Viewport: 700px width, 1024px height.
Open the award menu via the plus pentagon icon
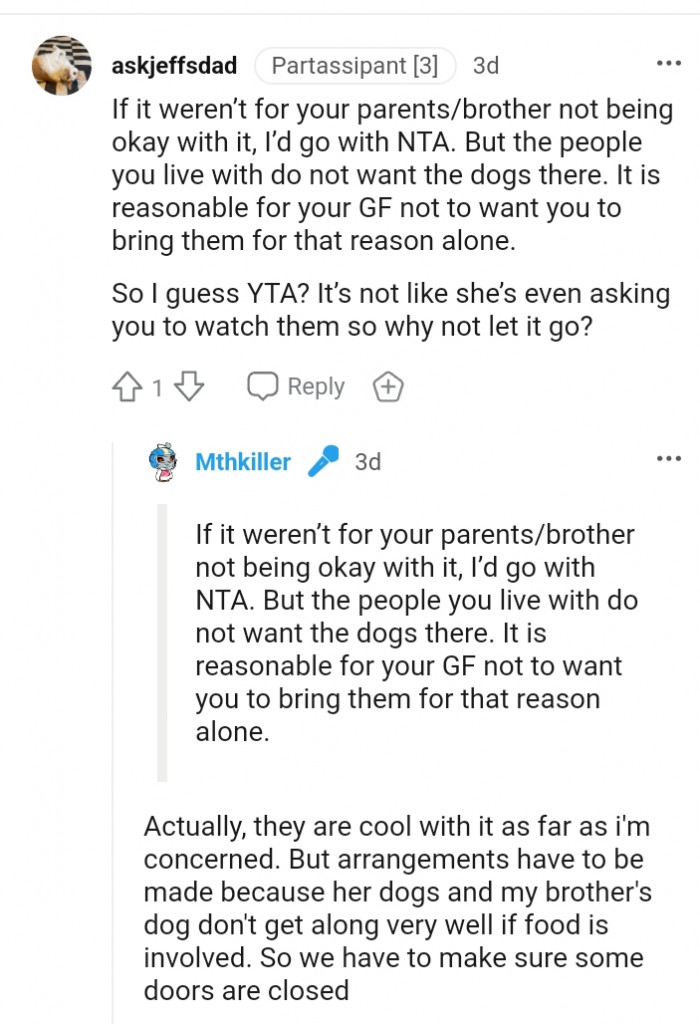[x=388, y=386]
